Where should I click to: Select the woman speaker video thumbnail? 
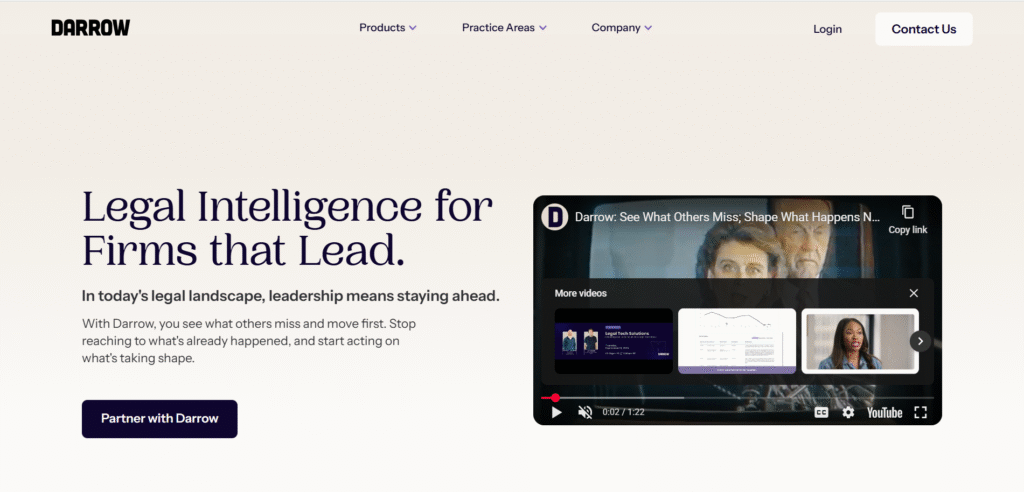(860, 341)
